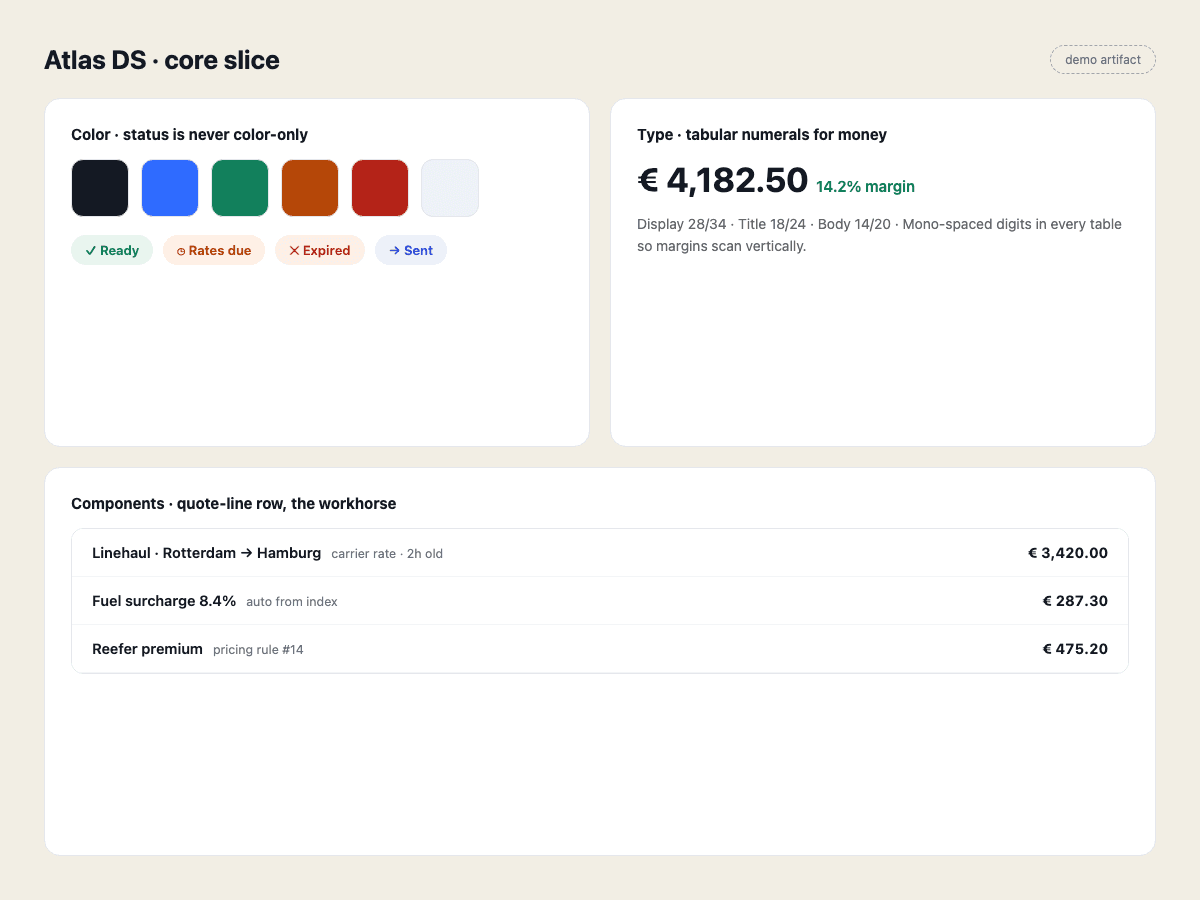Click the clock icon in Rates due pill

coord(181,252)
